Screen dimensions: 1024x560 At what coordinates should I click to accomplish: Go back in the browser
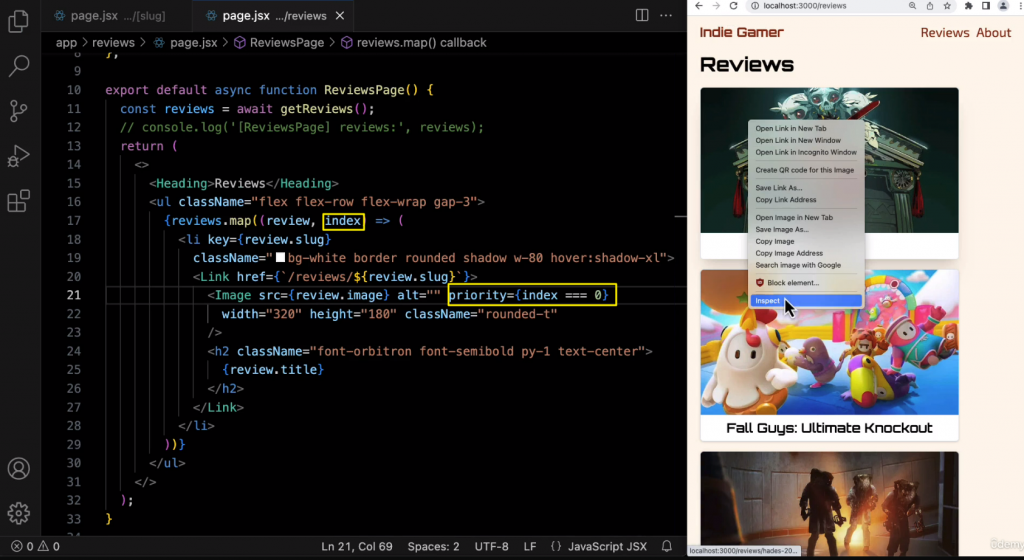(x=699, y=6)
